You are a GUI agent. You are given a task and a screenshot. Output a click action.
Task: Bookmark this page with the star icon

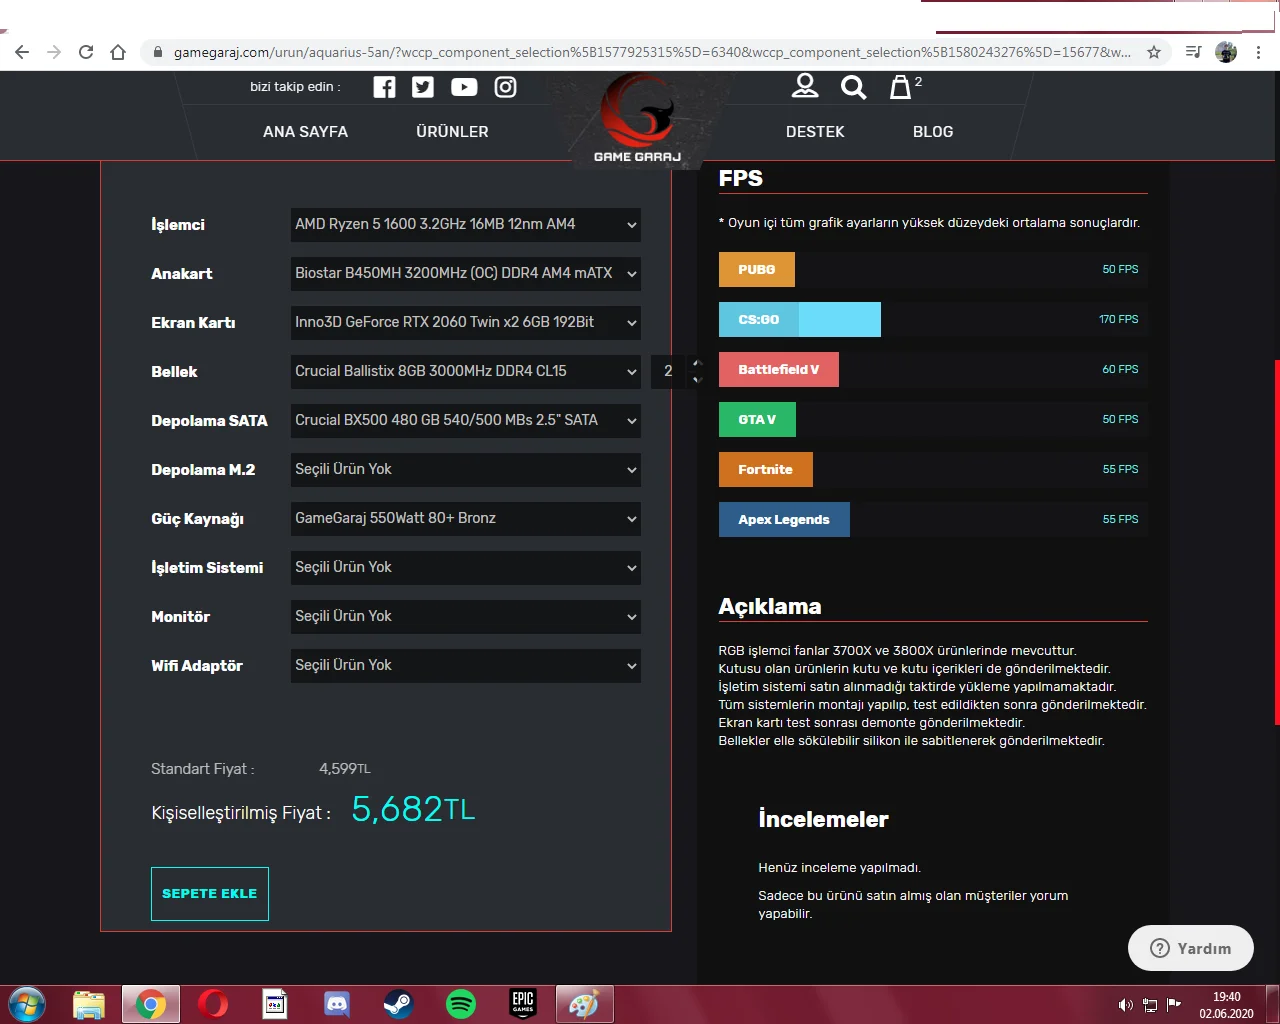point(1154,52)
